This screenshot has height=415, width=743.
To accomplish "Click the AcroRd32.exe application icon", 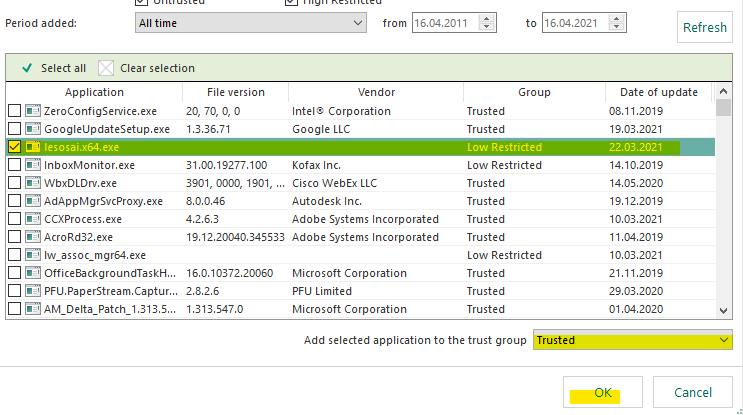I will pyautogui.click(x=32, y=237).
